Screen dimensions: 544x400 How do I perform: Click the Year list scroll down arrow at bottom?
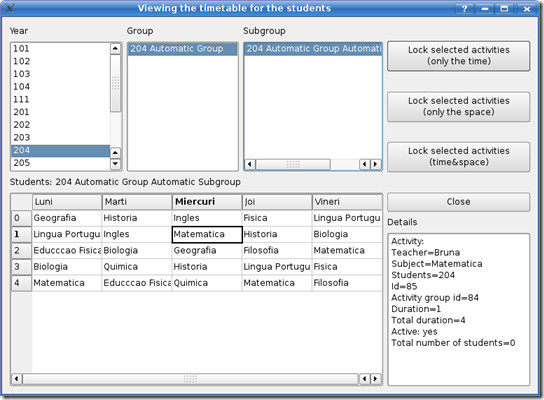tap(116, 163)
